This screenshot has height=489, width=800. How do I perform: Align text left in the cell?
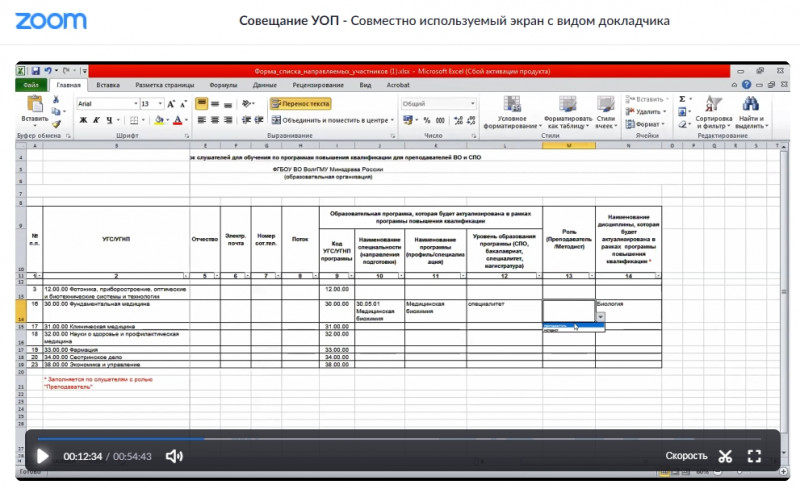pos(202,120)
